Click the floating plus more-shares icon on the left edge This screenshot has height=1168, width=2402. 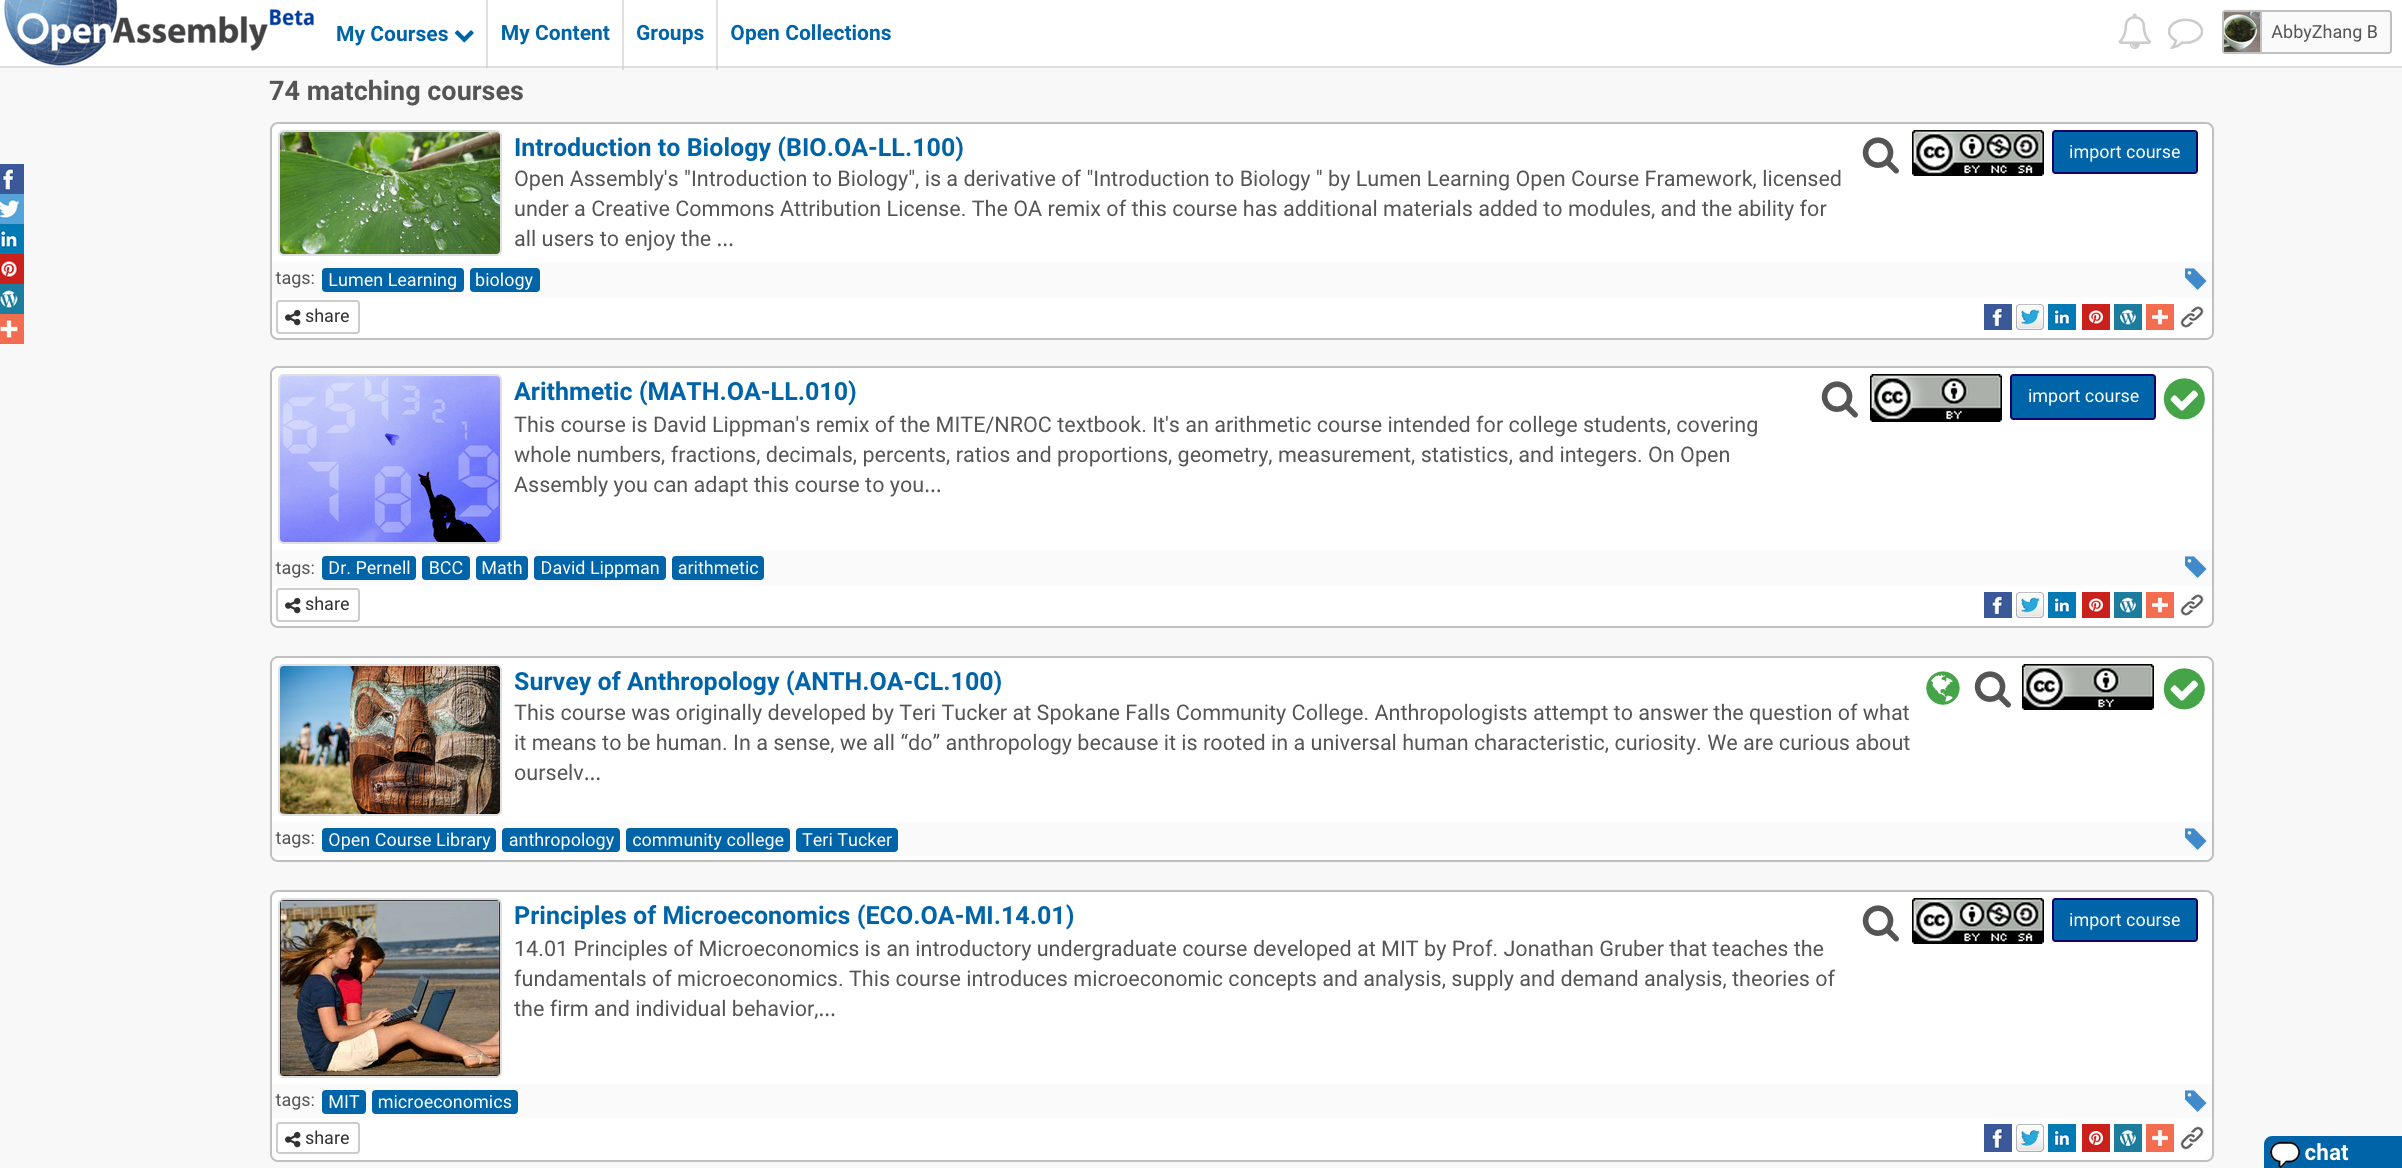10,329
